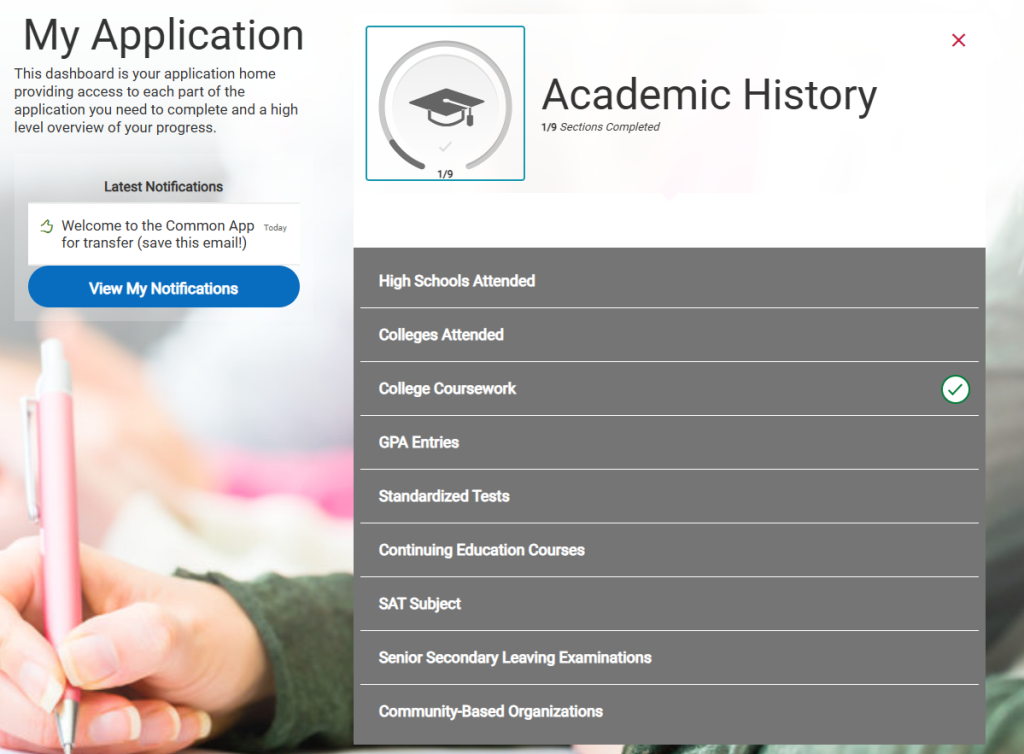Click the "1/9 Sections Completed" text

pyautogui.click(x=600, y=127)
